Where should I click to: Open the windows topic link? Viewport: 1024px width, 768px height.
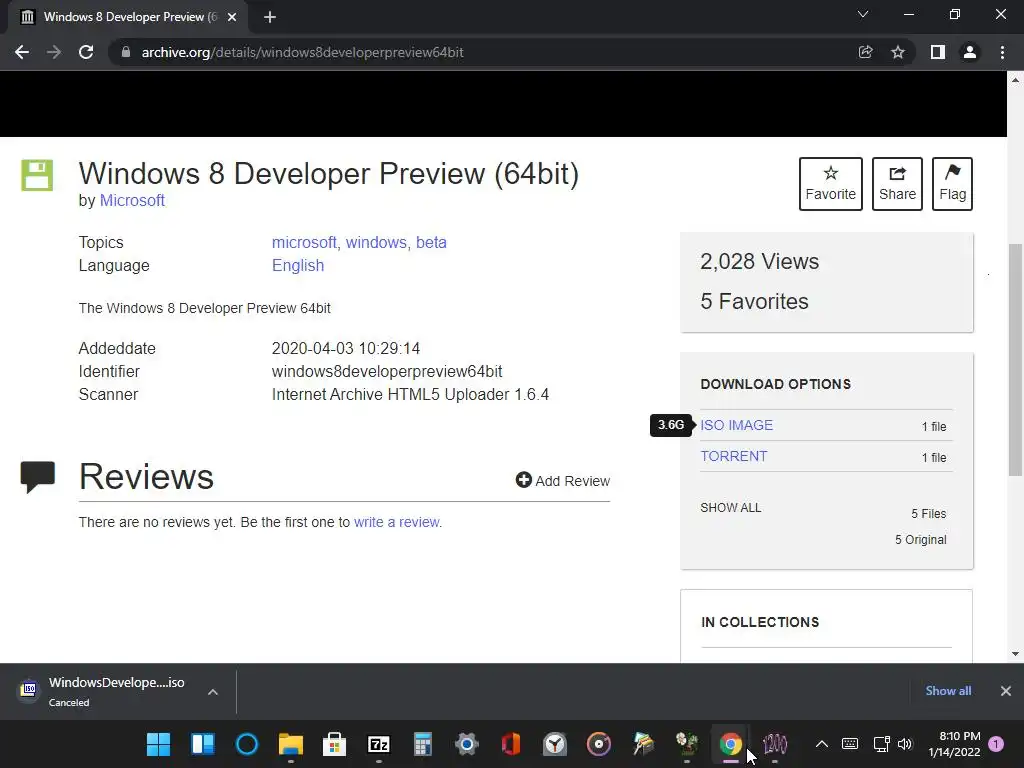coord(376,242)
